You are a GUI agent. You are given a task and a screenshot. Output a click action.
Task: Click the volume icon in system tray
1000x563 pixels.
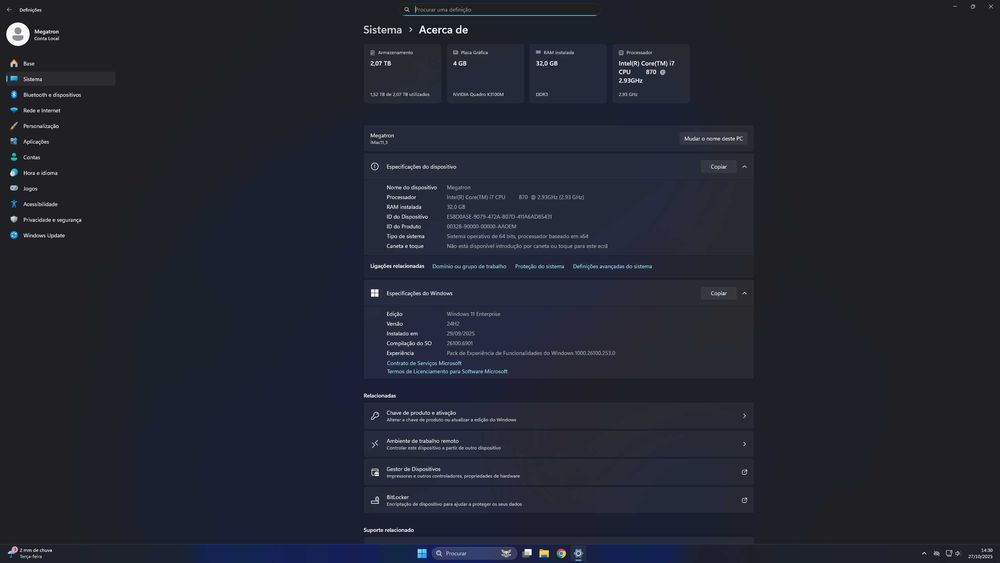pos(958,553)
